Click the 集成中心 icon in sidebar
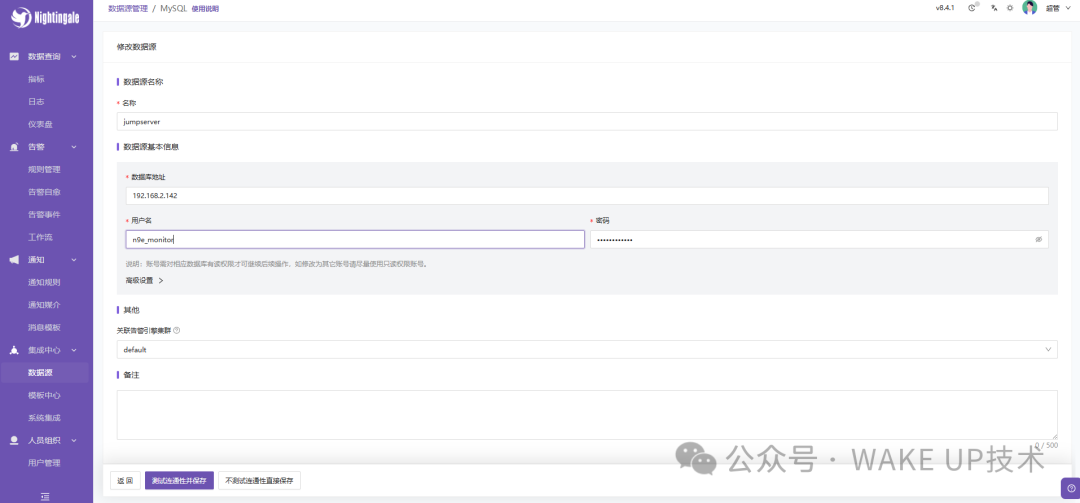 (14, 350)
